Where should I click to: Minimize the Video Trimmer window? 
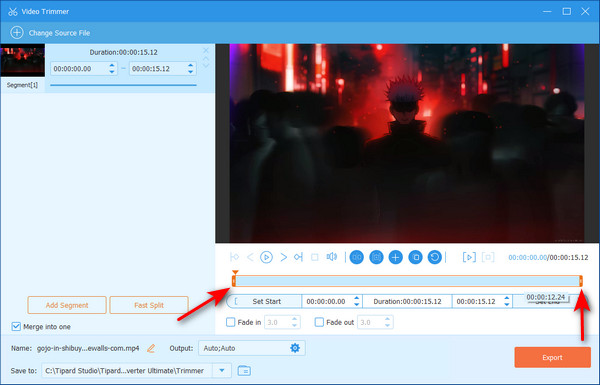click(547, 11)
